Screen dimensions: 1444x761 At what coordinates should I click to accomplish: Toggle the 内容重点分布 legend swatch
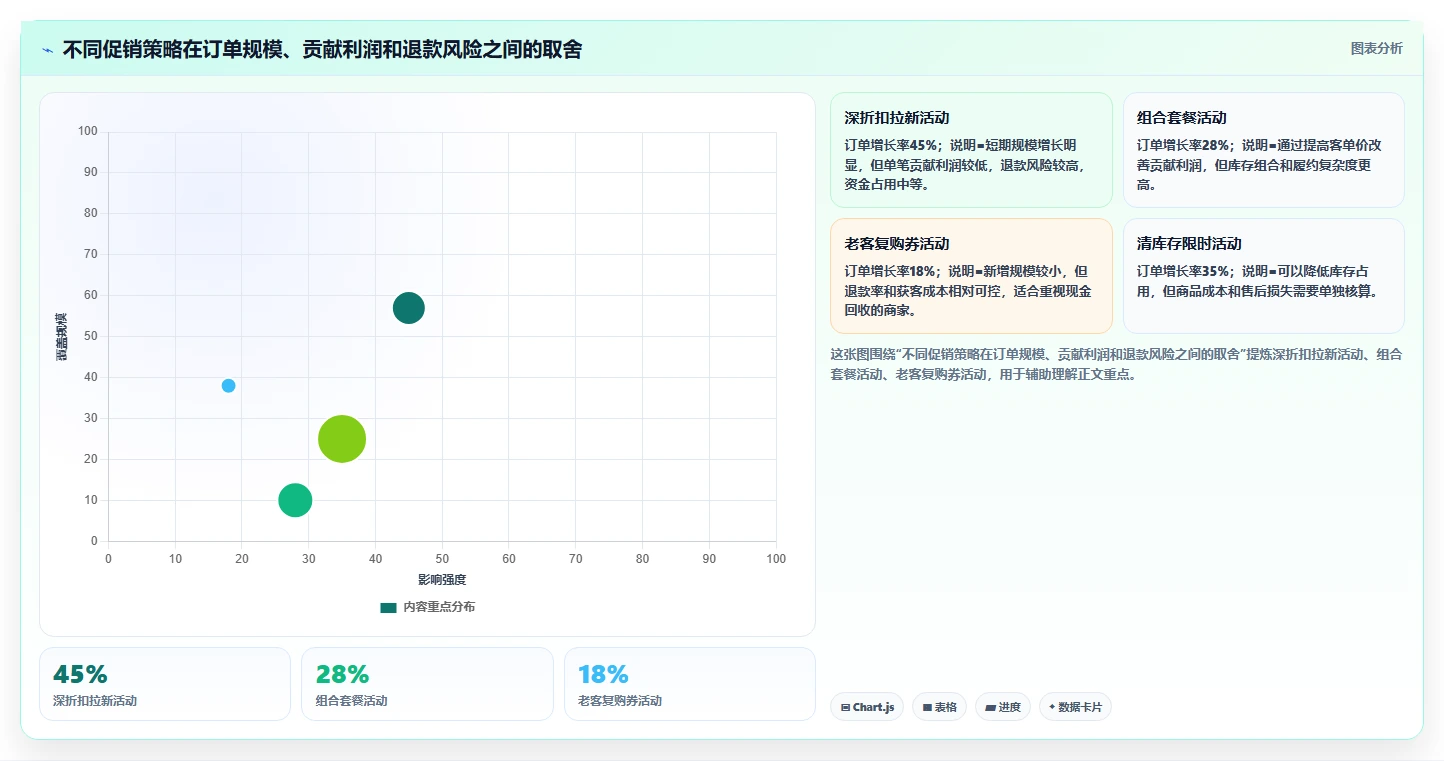point(388,607)
